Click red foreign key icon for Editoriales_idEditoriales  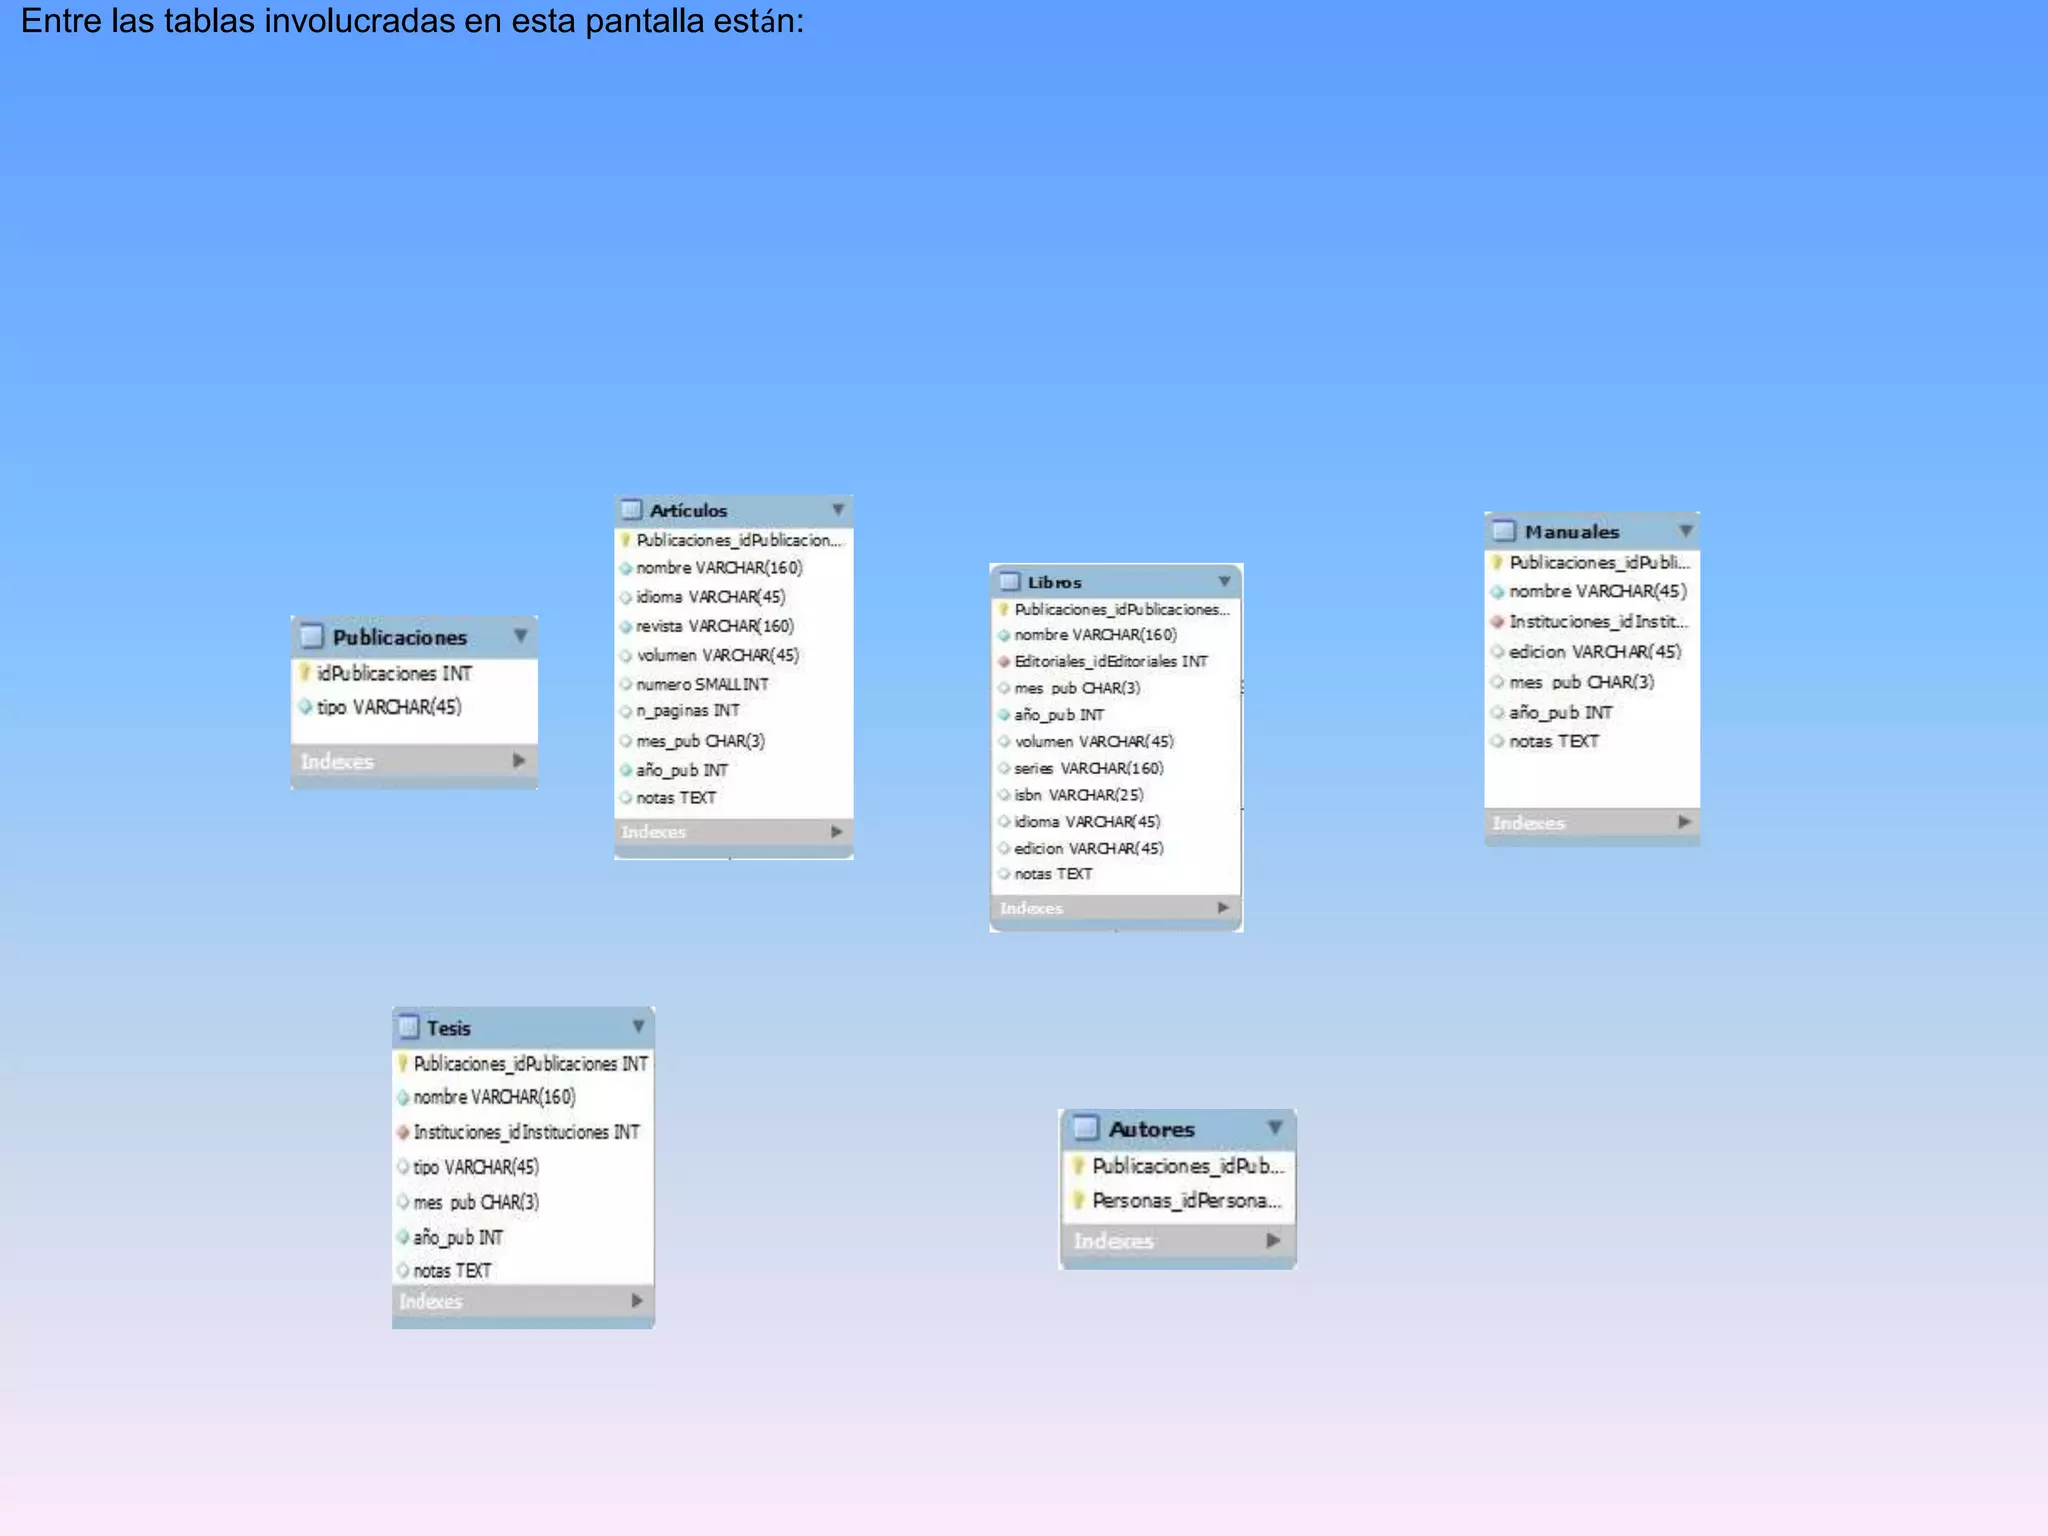click(x=1004, y=662)
